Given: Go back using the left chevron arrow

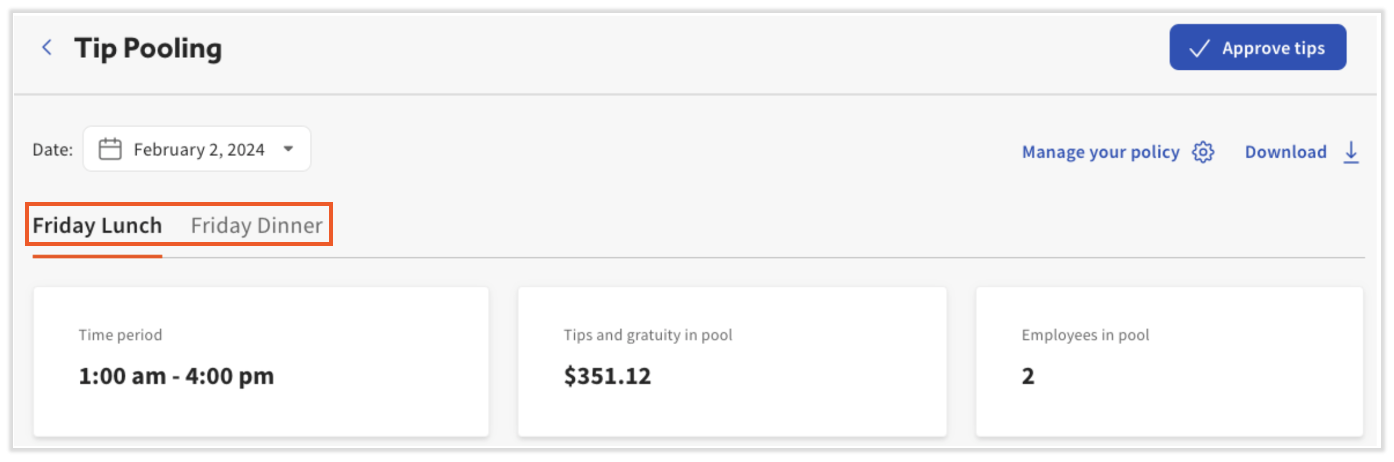Looking at the screenshot, I should (x=46, y=48).
